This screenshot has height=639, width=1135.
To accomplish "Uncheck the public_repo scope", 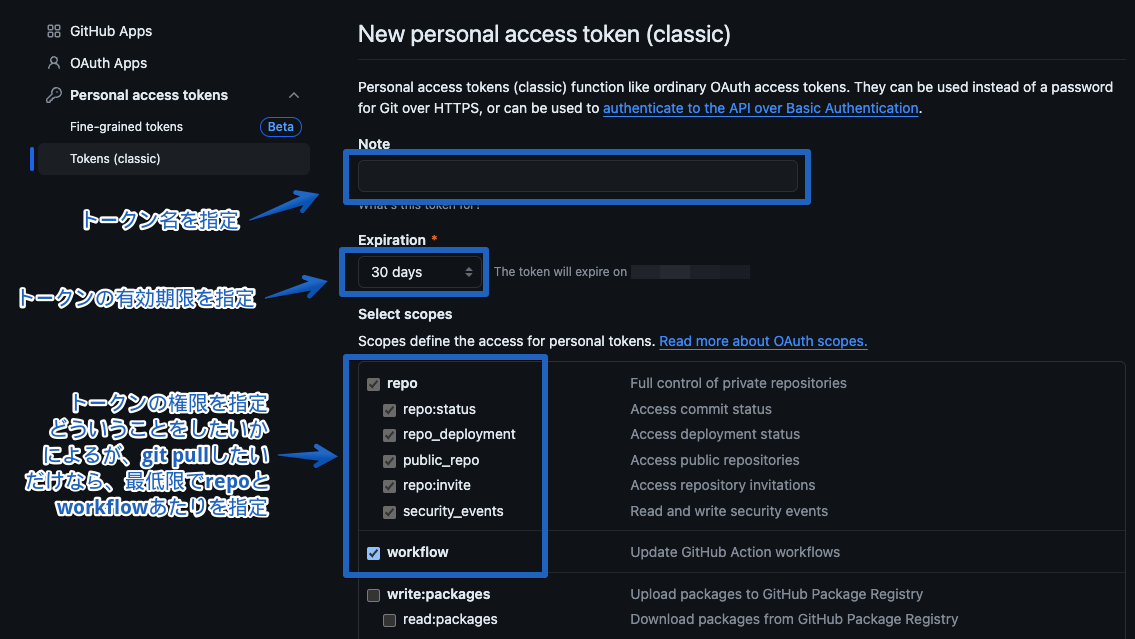I will pyautogui.click(x=389, y=460).
